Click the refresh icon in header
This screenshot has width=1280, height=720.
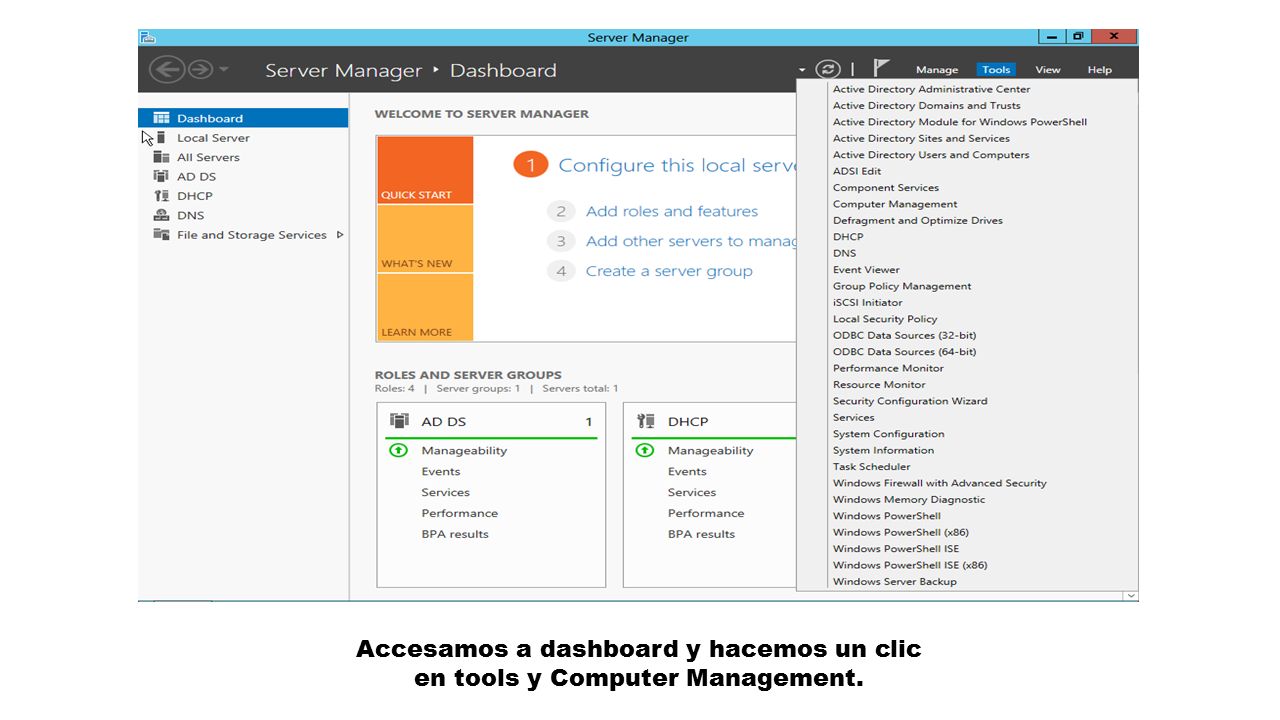point(828,69)
